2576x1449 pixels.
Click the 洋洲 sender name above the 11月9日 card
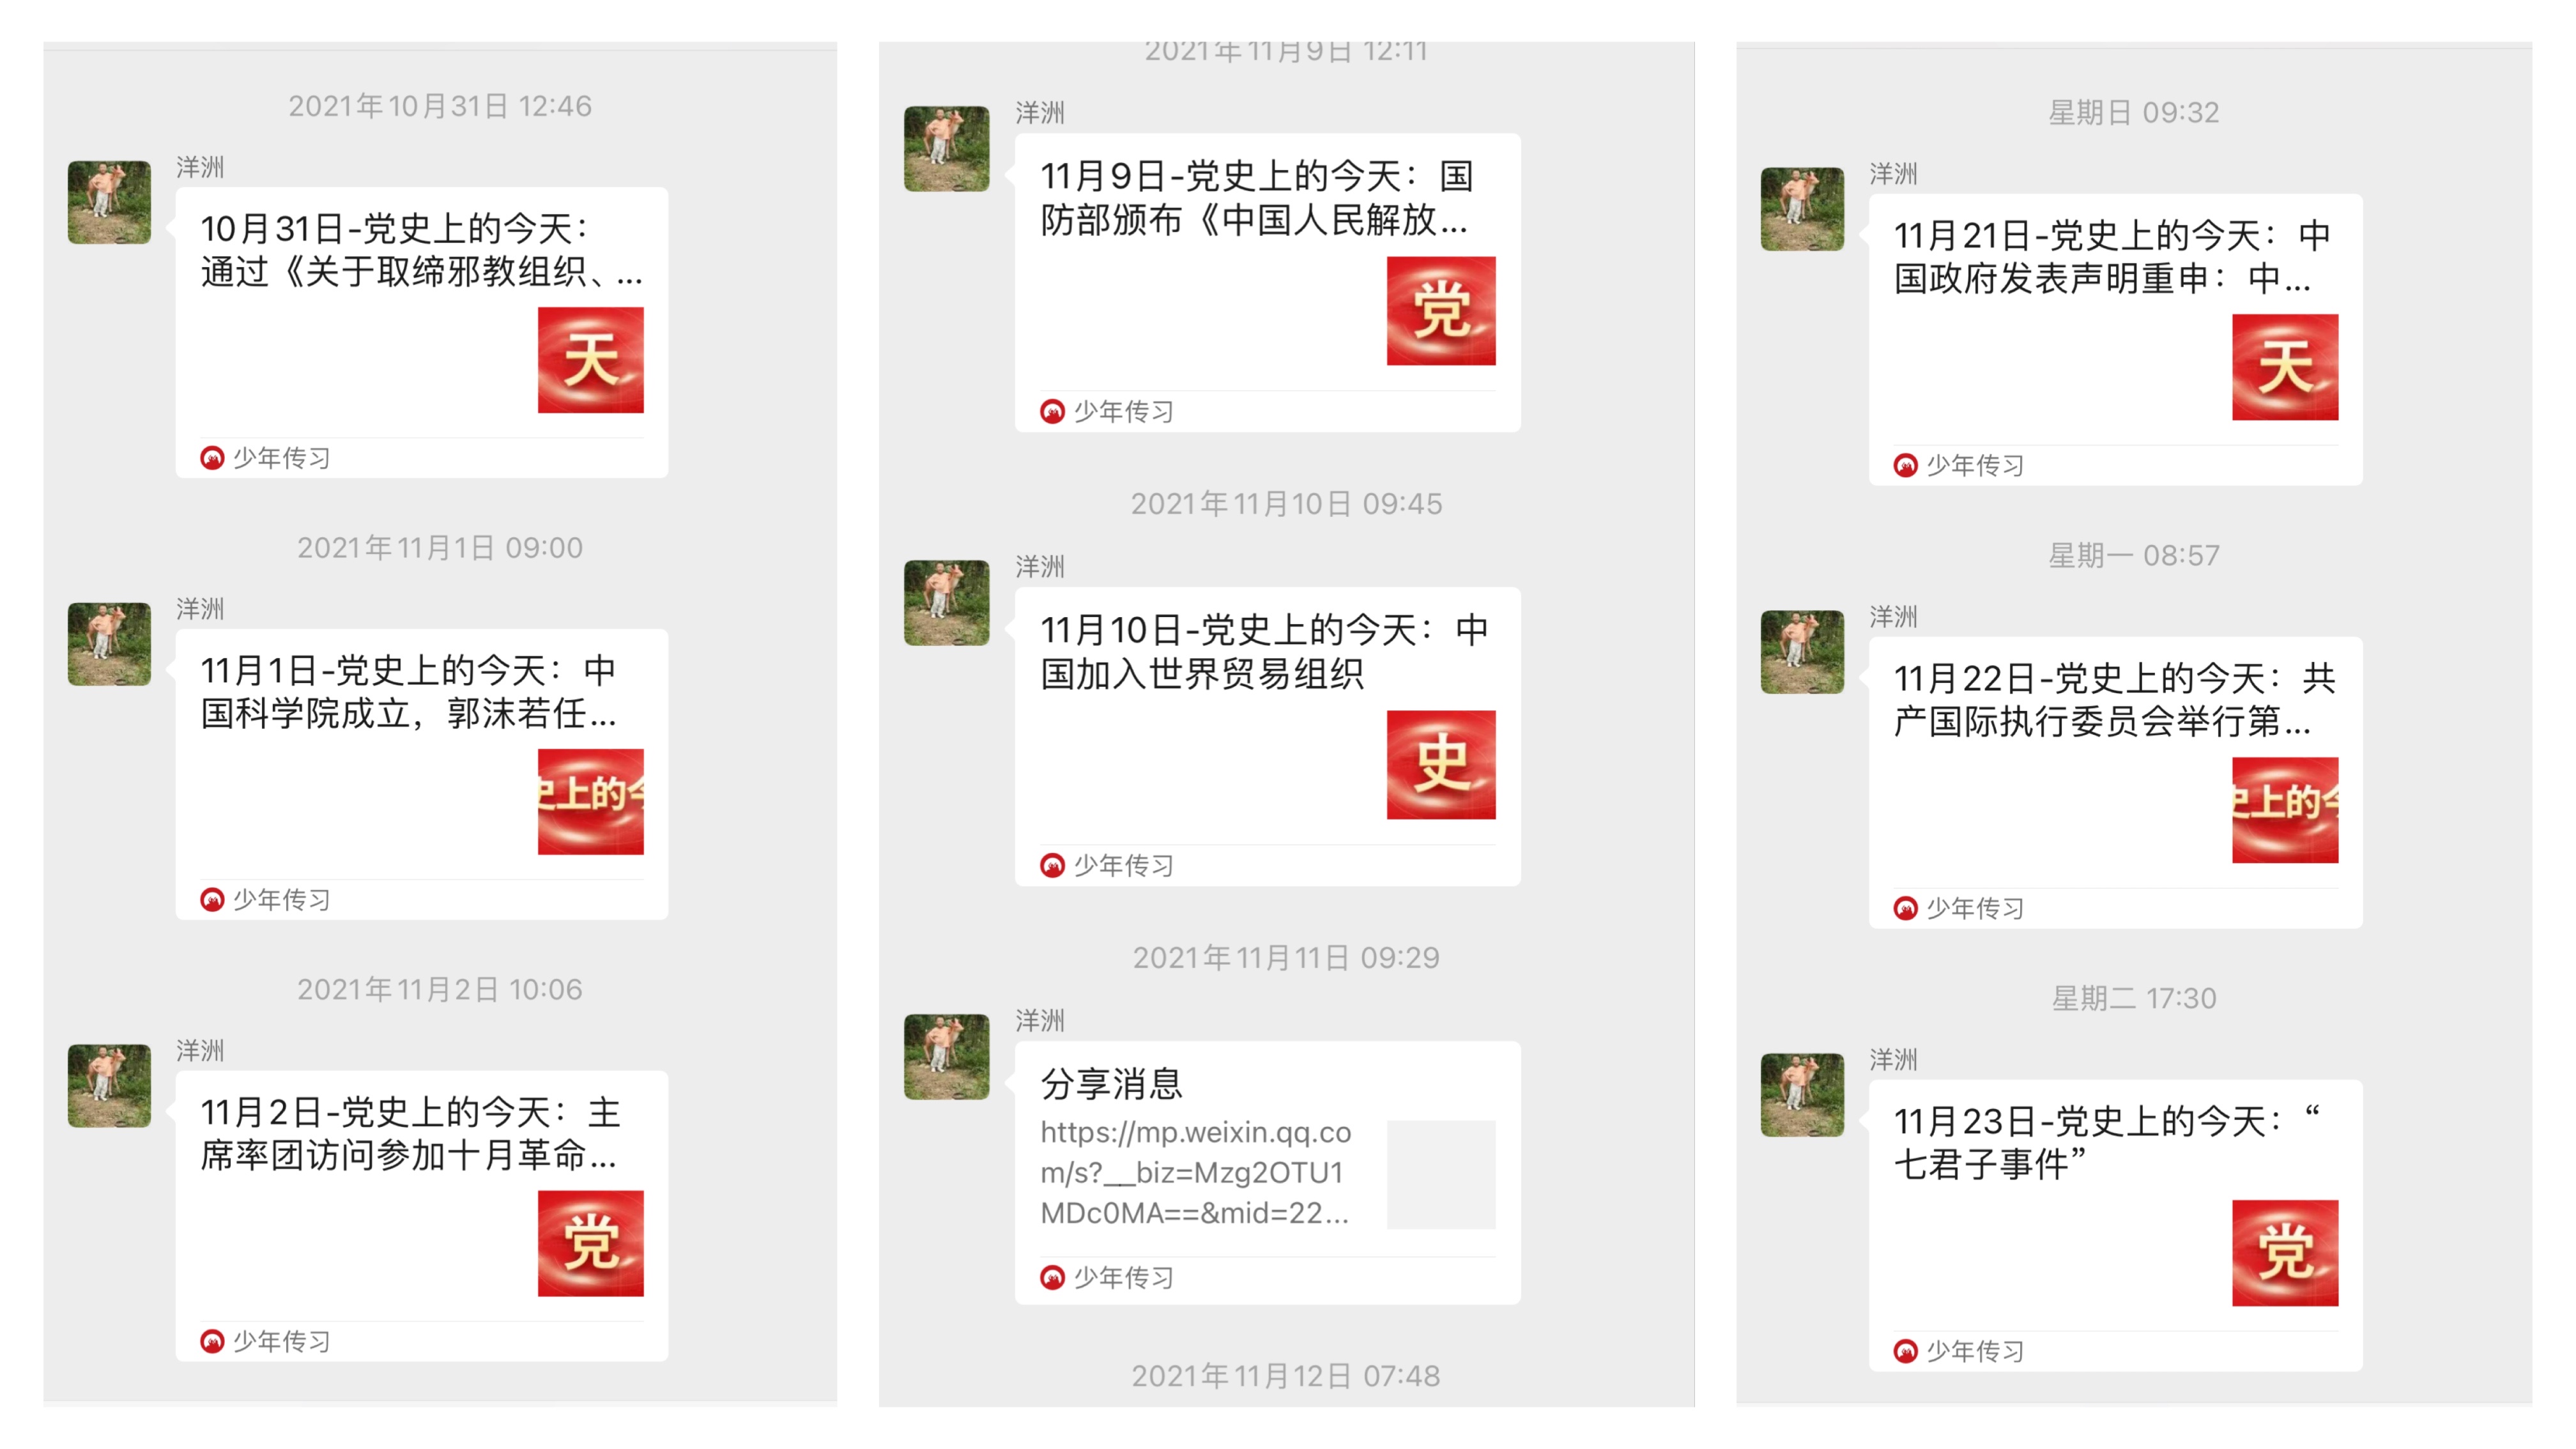(x=1040, y=113)
